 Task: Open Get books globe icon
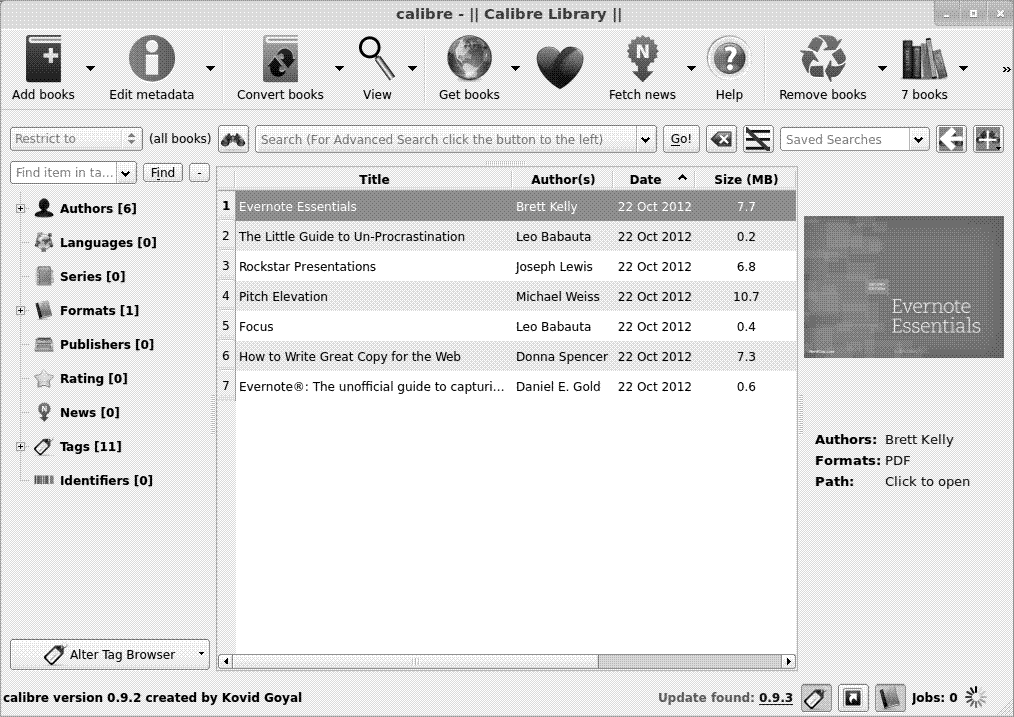click(469, 59)
